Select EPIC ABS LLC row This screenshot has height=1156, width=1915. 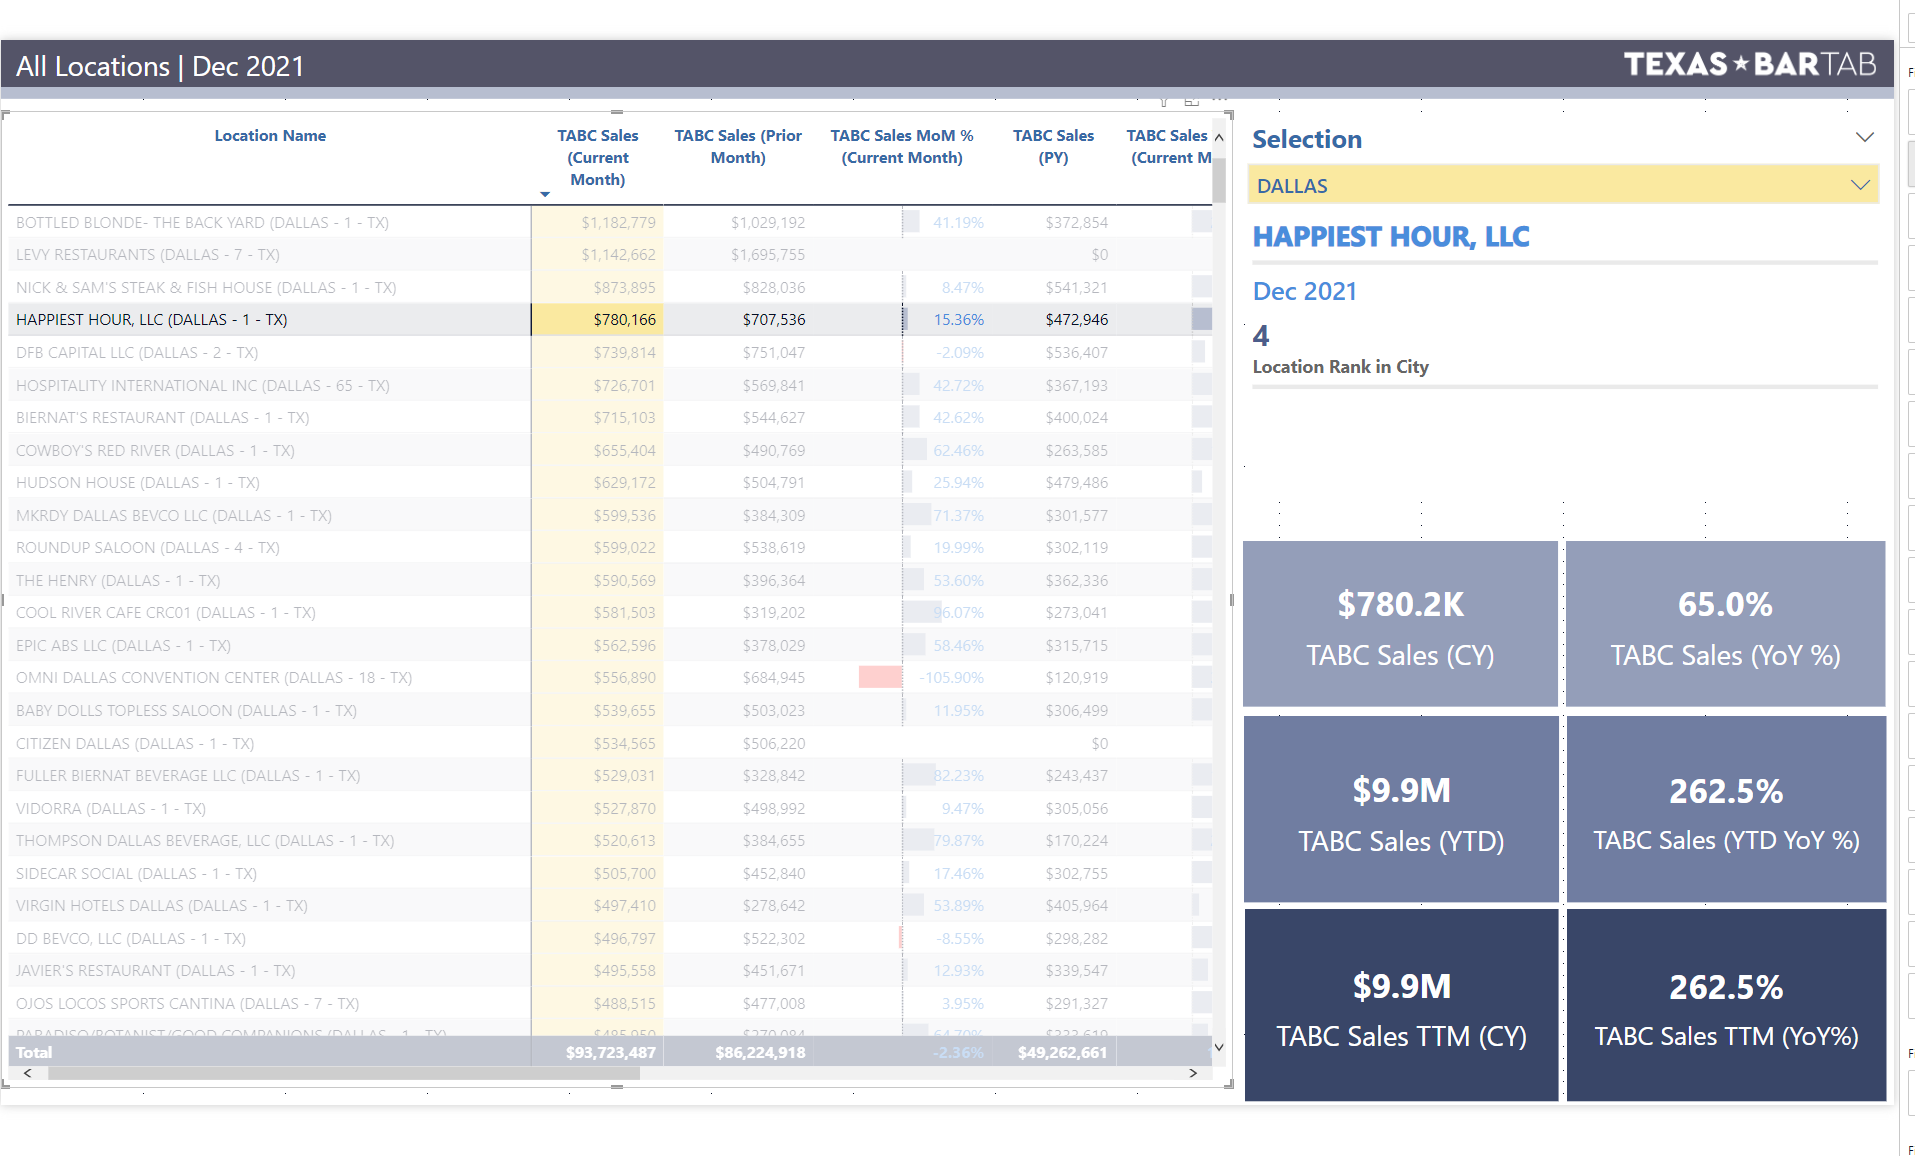[x=610, y=645]
